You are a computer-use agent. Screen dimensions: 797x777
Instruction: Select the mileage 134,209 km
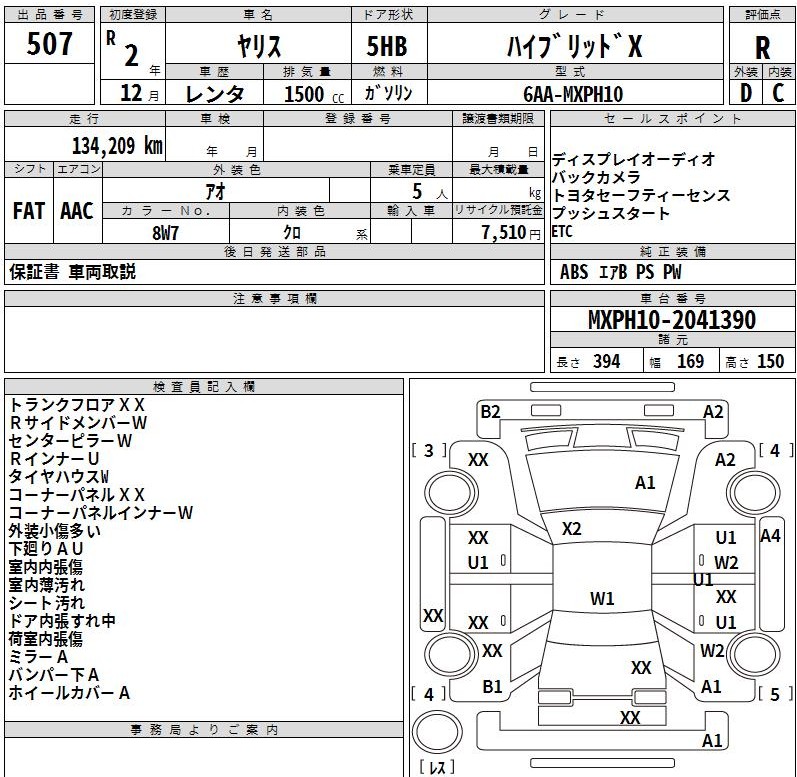coord(117,146)
